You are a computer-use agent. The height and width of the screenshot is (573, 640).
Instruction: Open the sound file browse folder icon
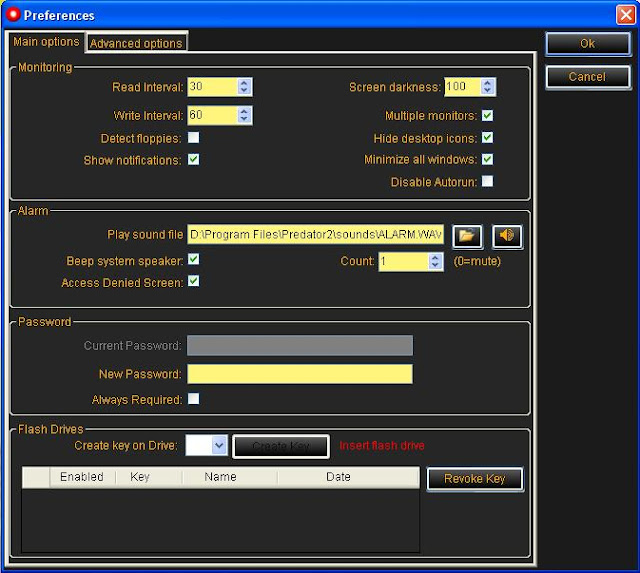pyautogui.click(x=467, y=236)
